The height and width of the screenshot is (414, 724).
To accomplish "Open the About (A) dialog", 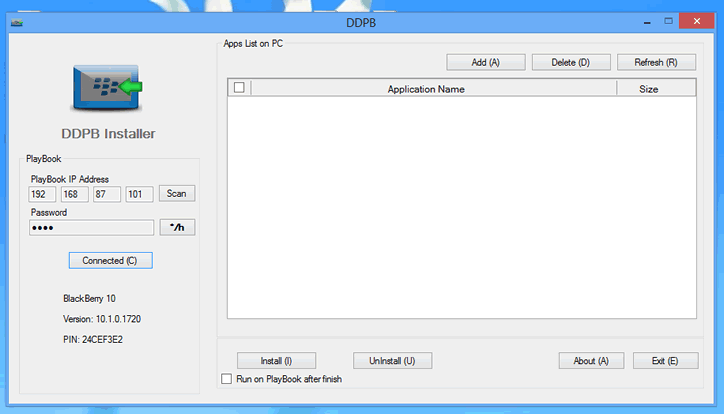I will pos(591,360).
